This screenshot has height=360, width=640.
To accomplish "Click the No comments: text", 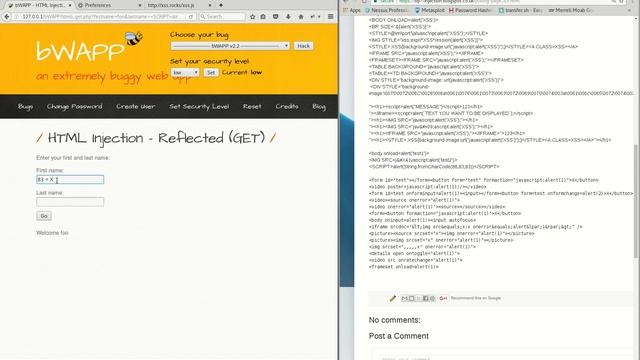I will point(394,320).
